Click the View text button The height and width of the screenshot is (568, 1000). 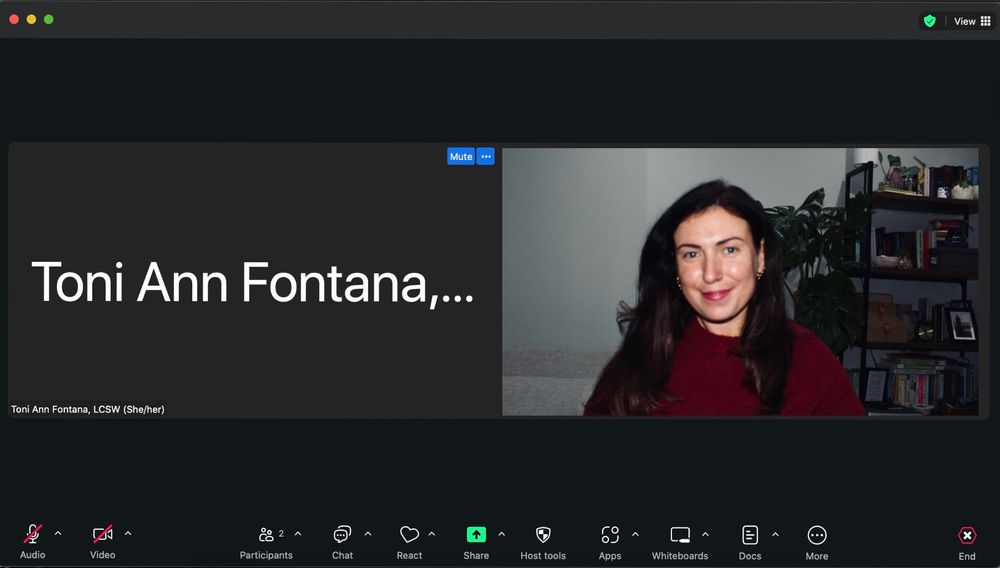click(964, 21)
